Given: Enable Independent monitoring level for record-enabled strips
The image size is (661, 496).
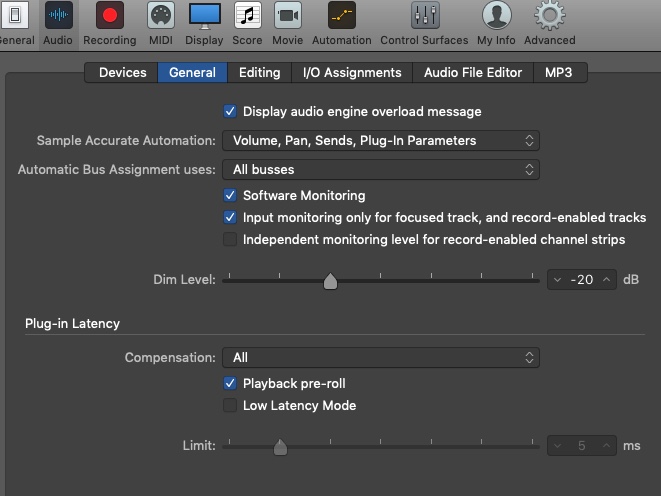Looking at the screenshot, I should click(x=230, y=239).
